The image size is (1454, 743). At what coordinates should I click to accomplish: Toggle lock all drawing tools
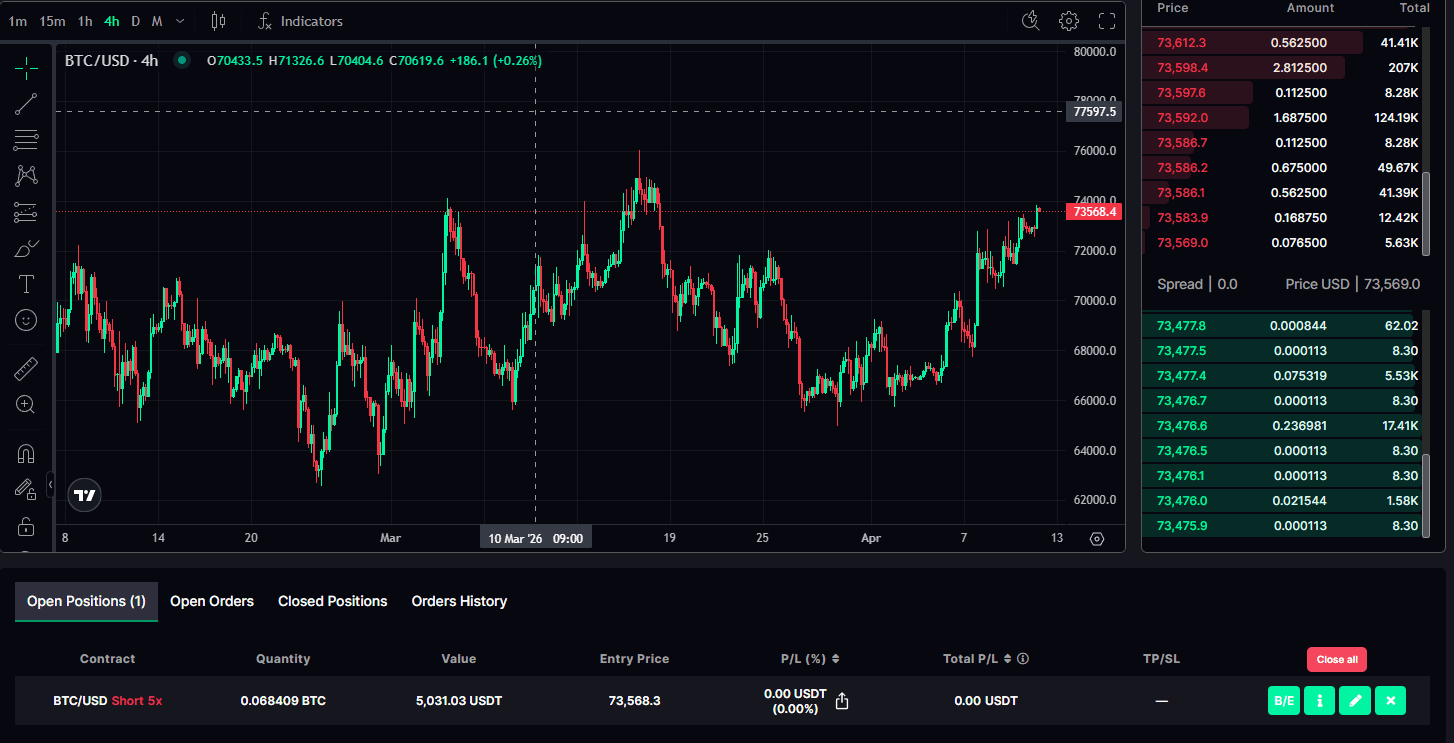[x=26, y=526]
